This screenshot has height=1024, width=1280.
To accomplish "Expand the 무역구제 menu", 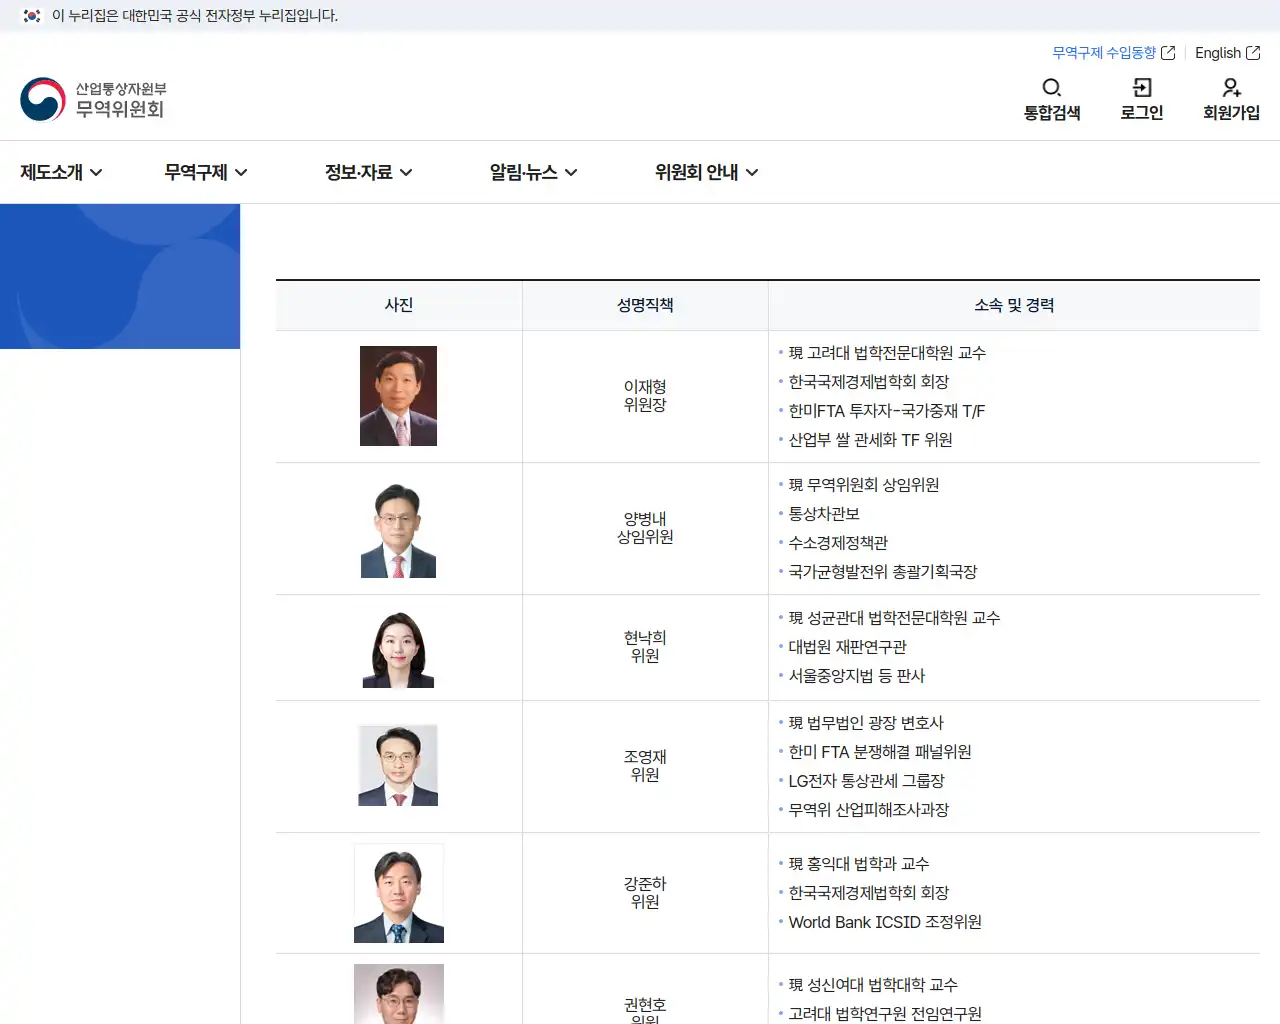I will point(206,172).
